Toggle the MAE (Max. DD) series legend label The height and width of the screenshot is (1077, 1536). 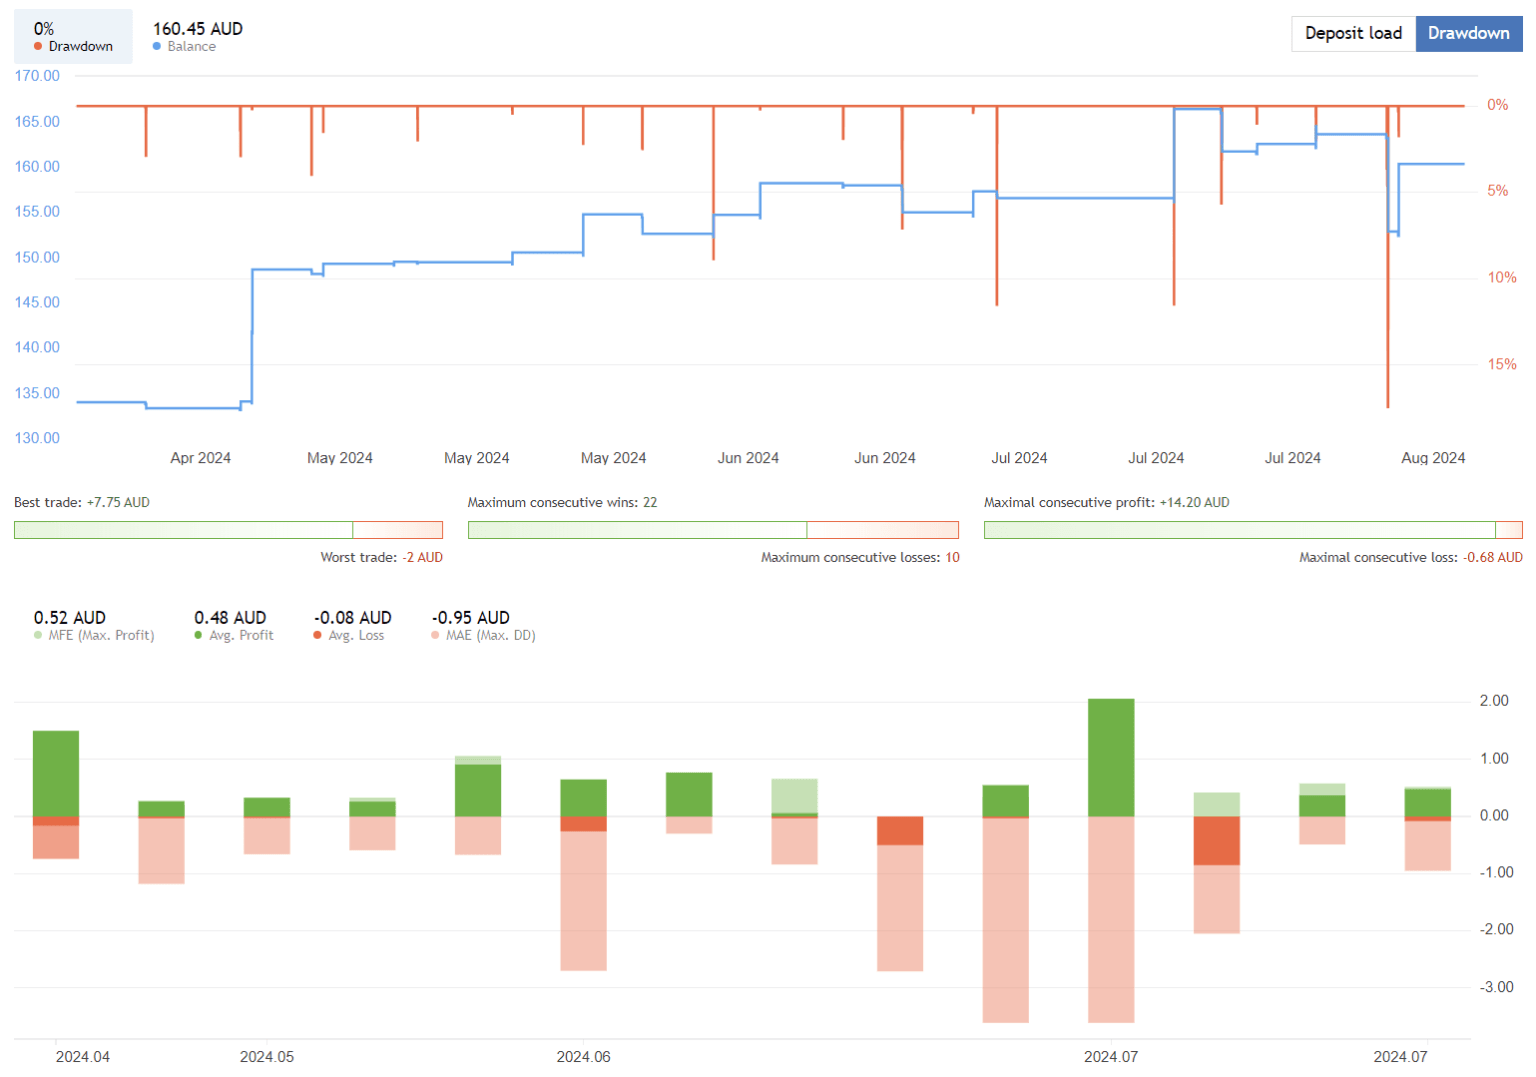click(492, 635)
